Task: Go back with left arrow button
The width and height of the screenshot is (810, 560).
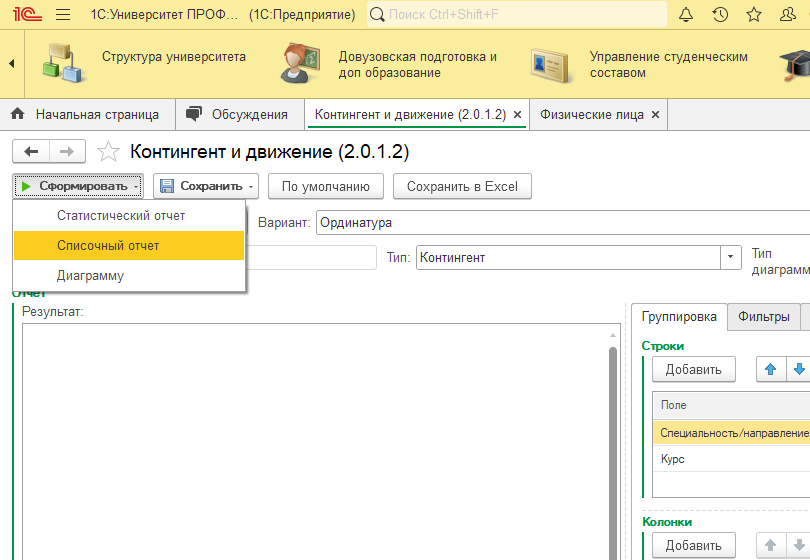Action: click(x=31, y=151)
